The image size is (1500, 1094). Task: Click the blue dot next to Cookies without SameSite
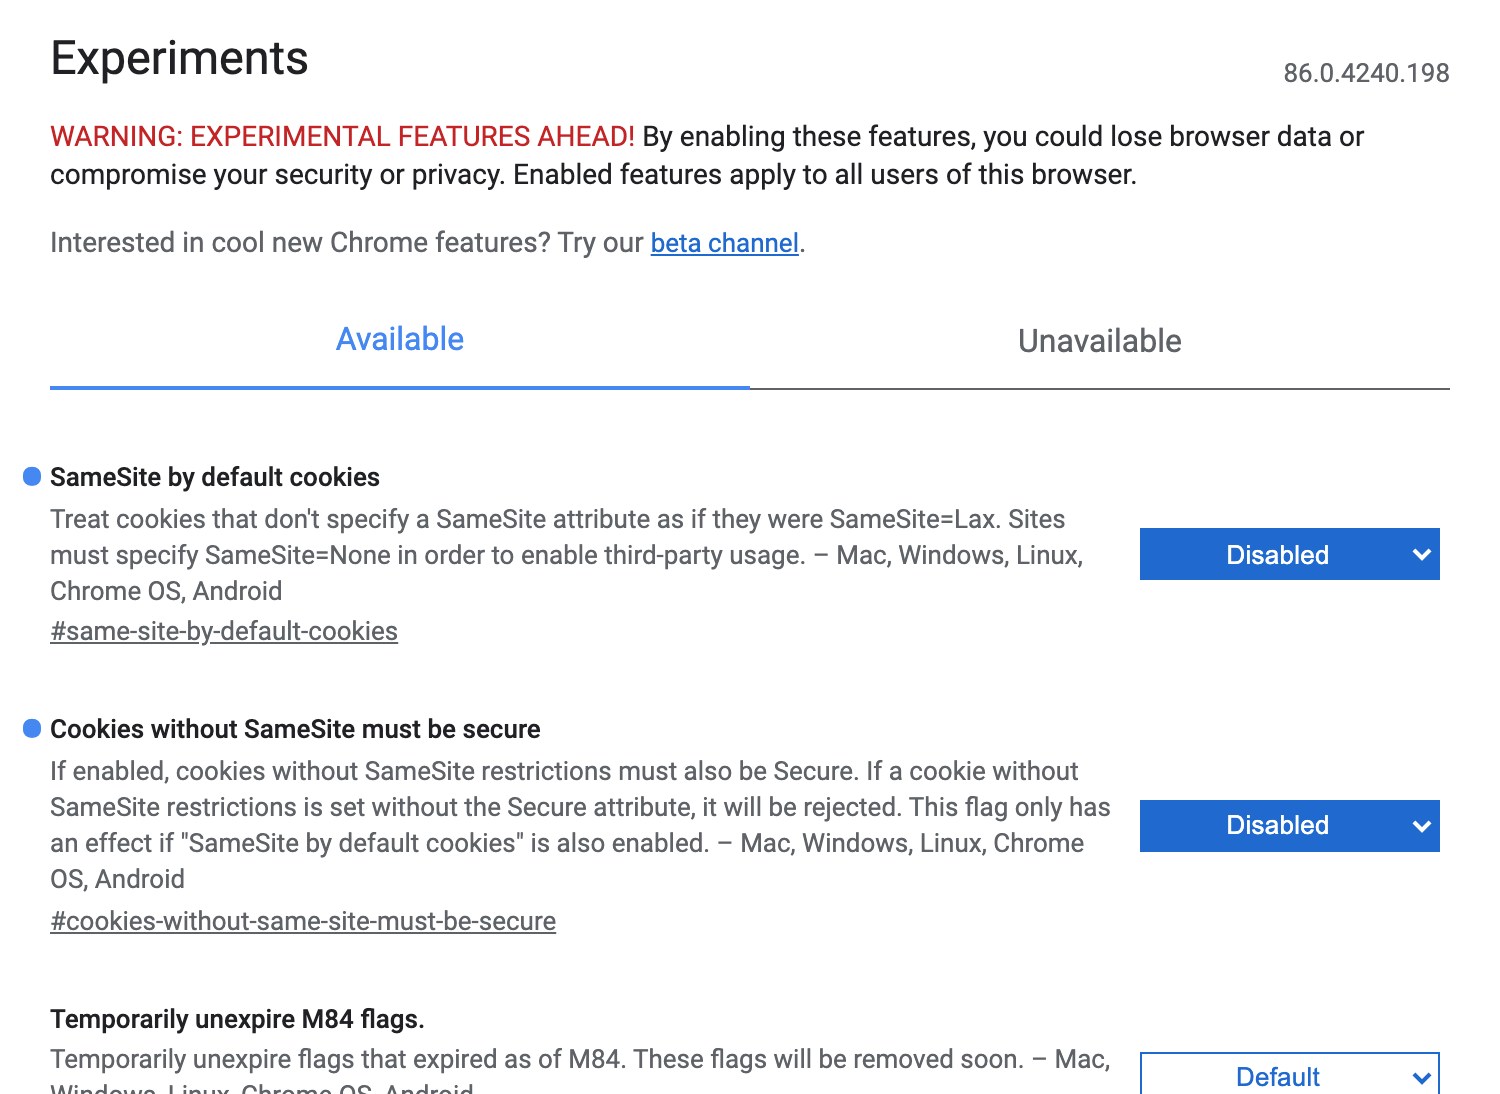click(x=32, y=729)
